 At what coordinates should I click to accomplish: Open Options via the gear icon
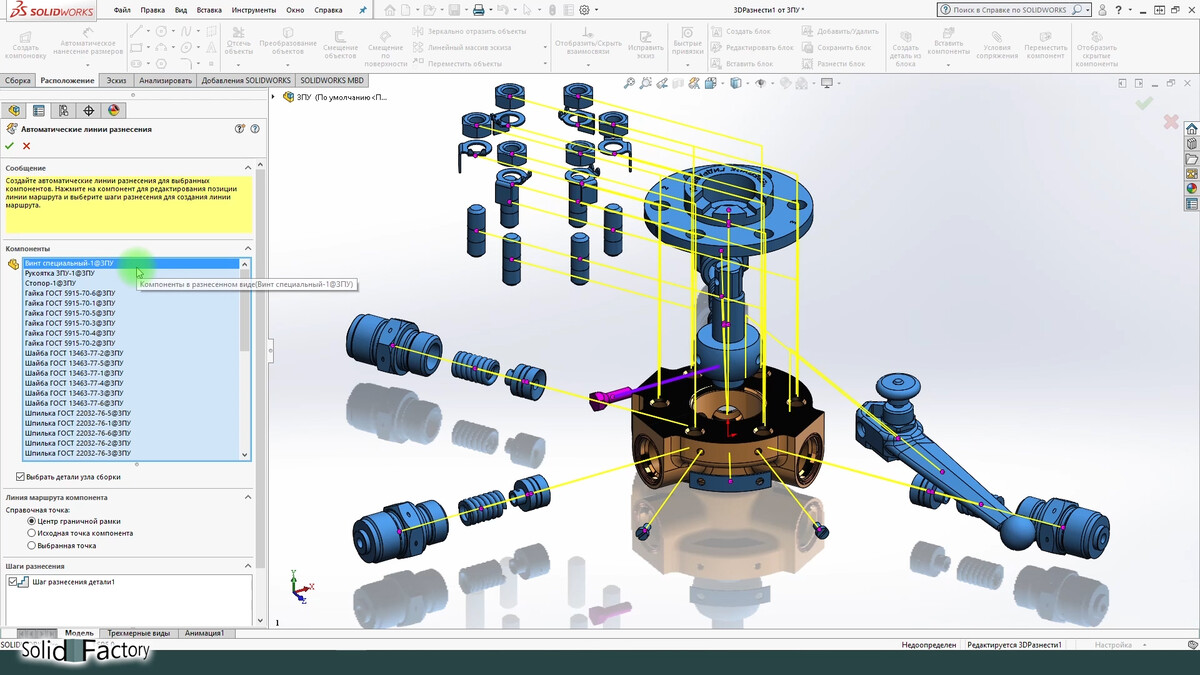point(583,10)
